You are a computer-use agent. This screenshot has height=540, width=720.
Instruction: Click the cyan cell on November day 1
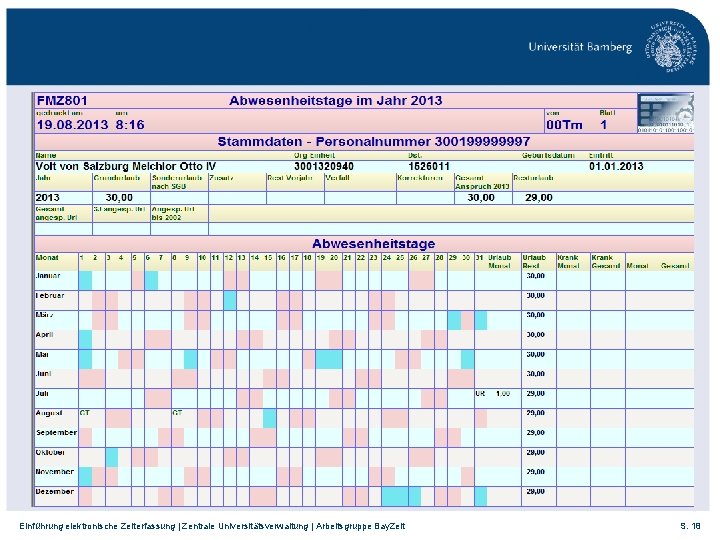point(85,477)
